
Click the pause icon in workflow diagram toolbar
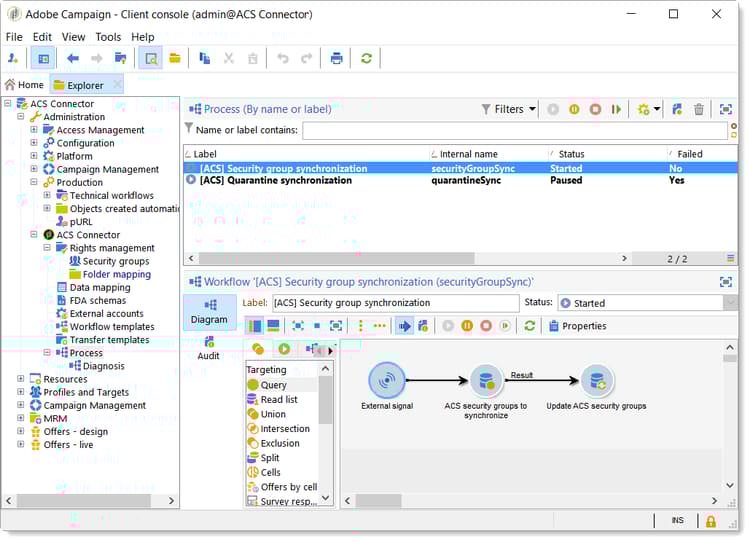pyautogui.click(x=467, y=326)
